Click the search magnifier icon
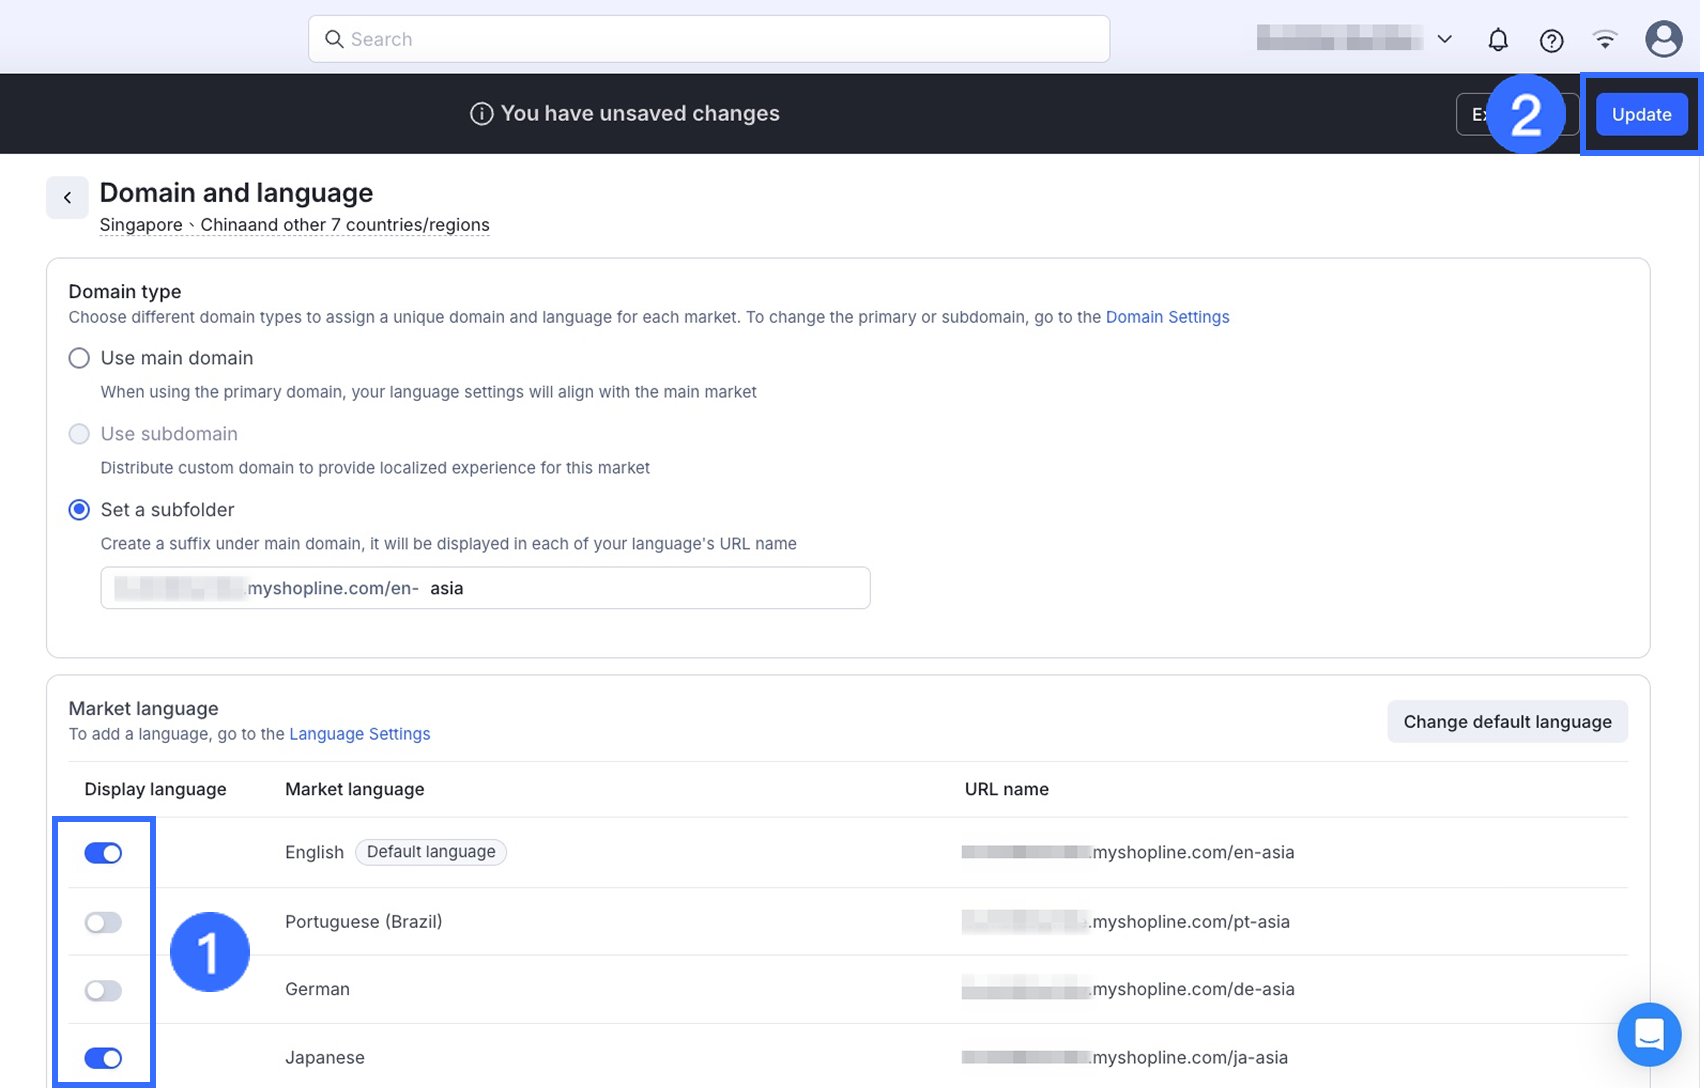Image resolution: width=1704 pixels, height=1088 pixels. point(334,39)
